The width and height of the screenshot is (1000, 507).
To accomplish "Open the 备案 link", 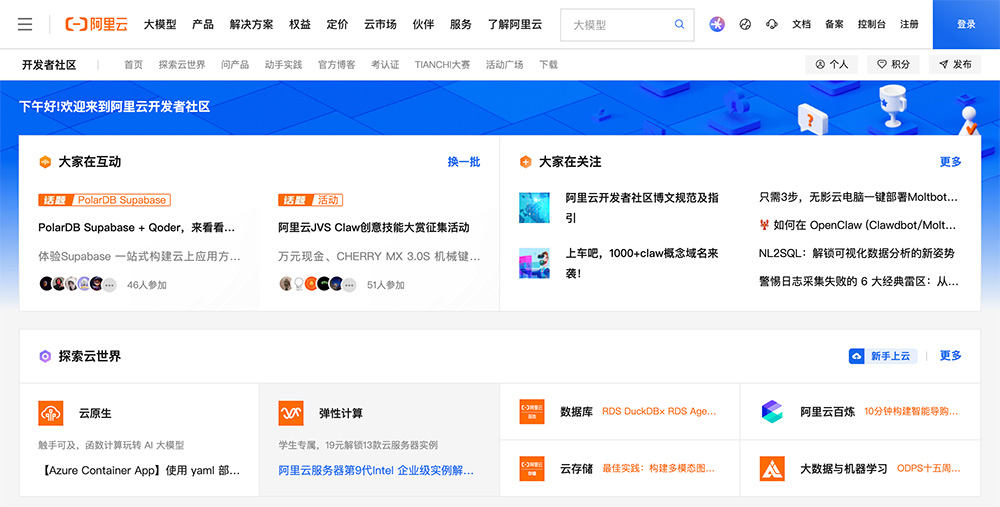I will pos(834,24).
